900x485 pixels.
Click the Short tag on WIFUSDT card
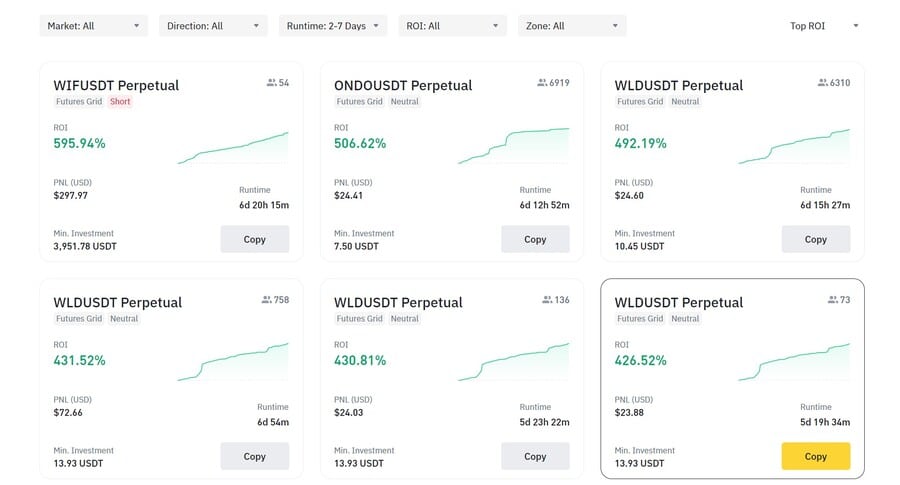[120, 102]
